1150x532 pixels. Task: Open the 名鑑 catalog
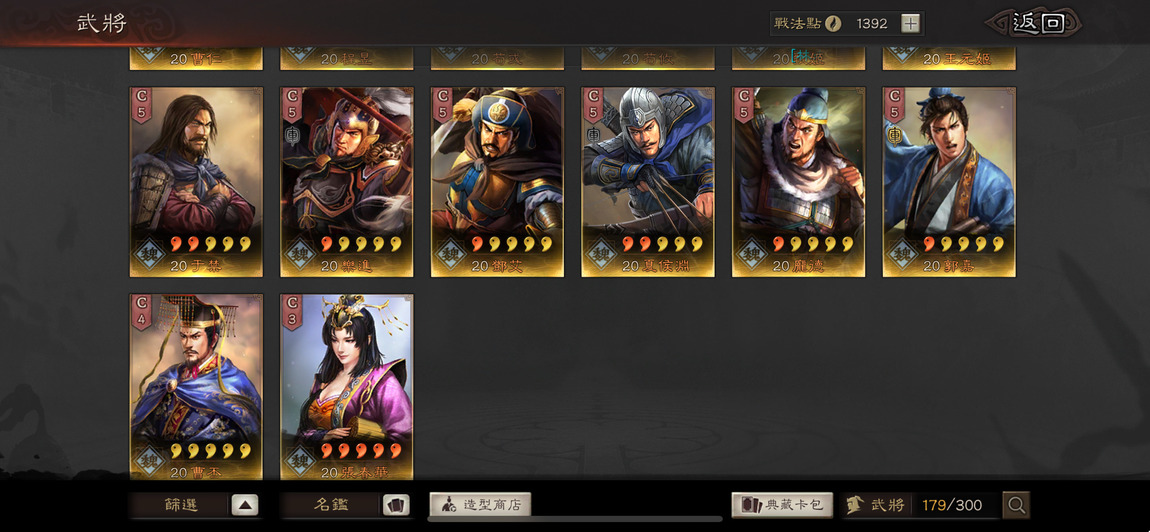(332, 505)
